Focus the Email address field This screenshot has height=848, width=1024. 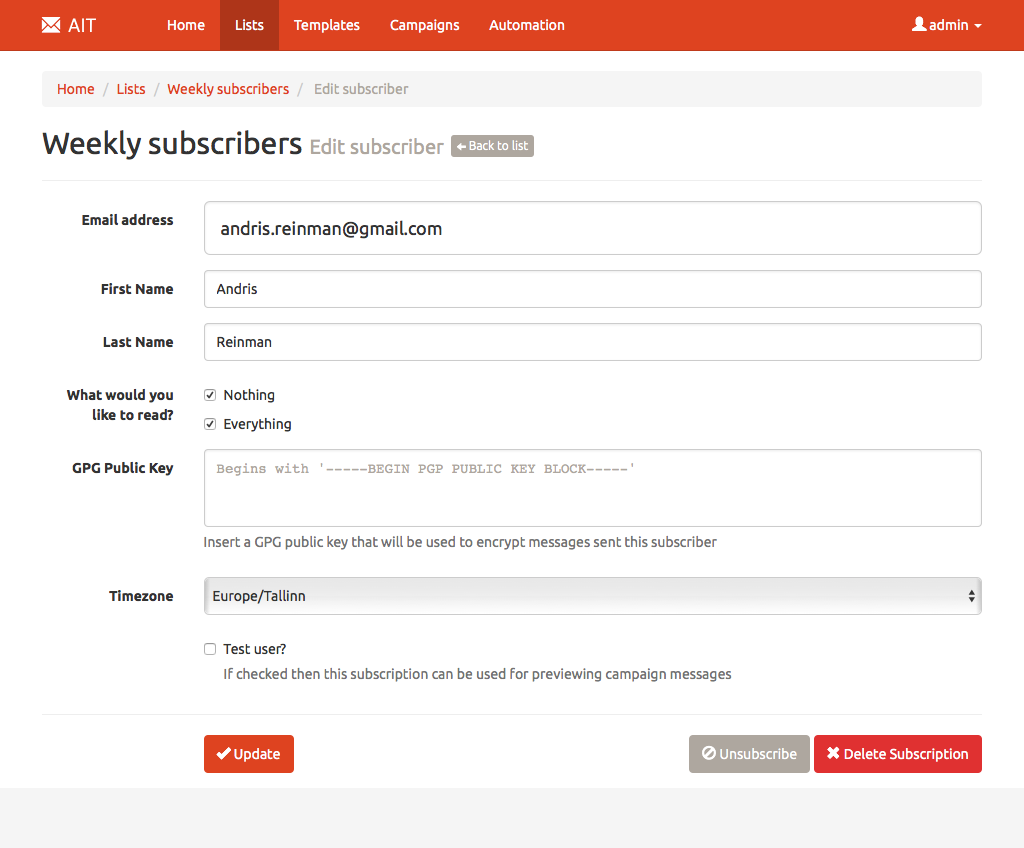592,228
